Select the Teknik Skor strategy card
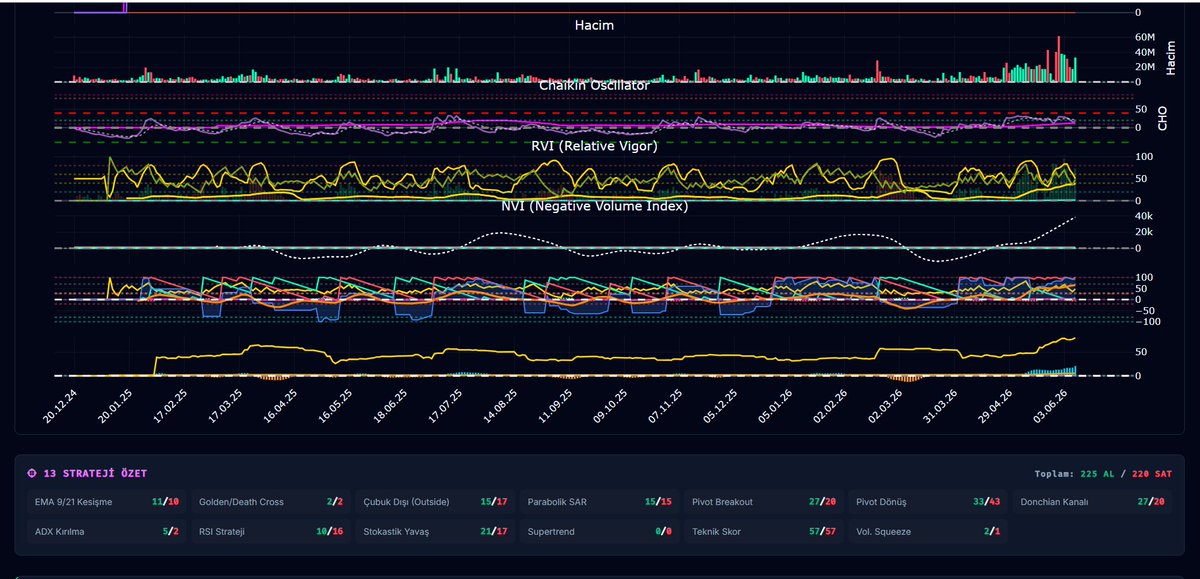The width and height of the screenshot is (1200, 579). tap(764, 532)
